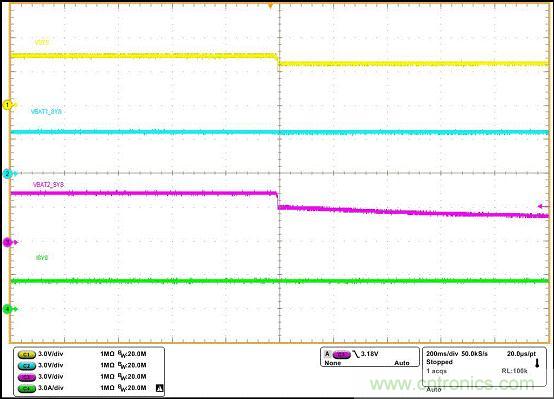This screenshot has height=399, width=554.
Task: Click the magenta C3 trigger source badge
Action: point(342,354)
